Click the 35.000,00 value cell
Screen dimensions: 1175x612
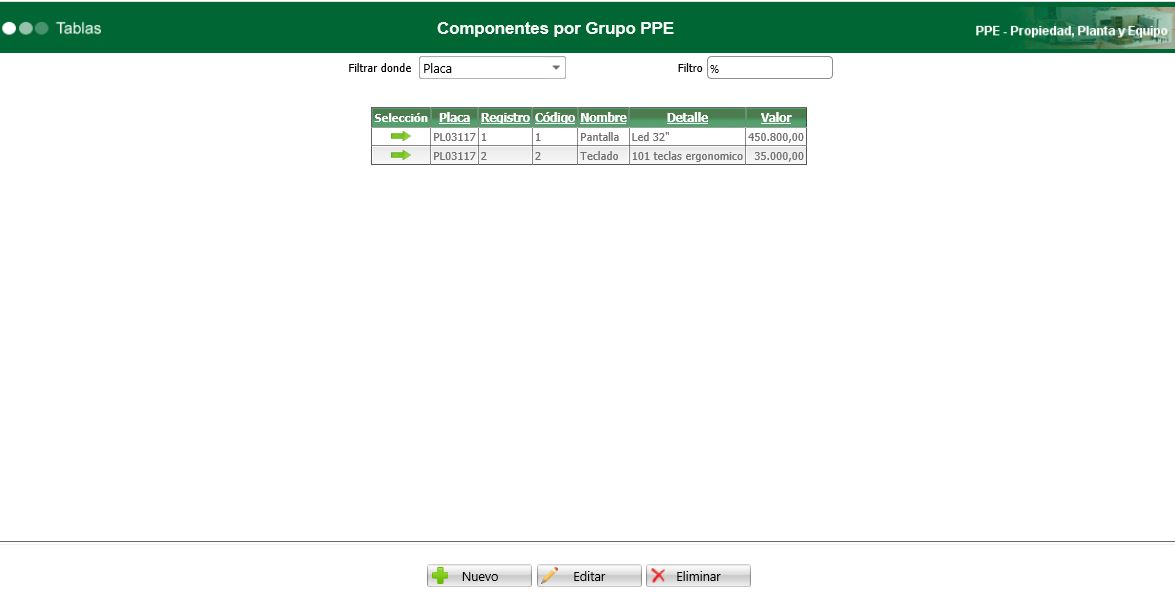click(x=776, y=156)
